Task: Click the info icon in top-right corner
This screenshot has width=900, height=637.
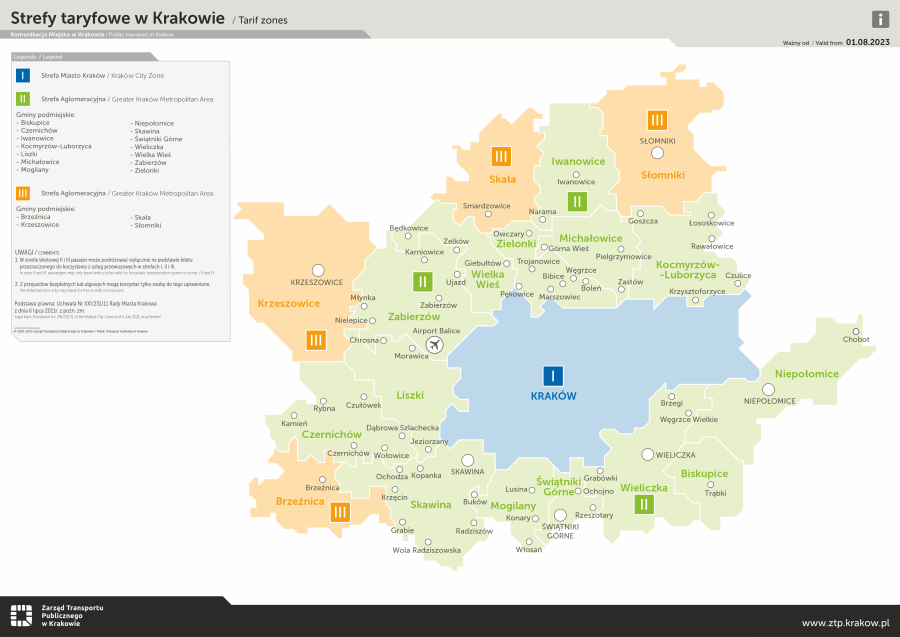Action: (880, 19)
